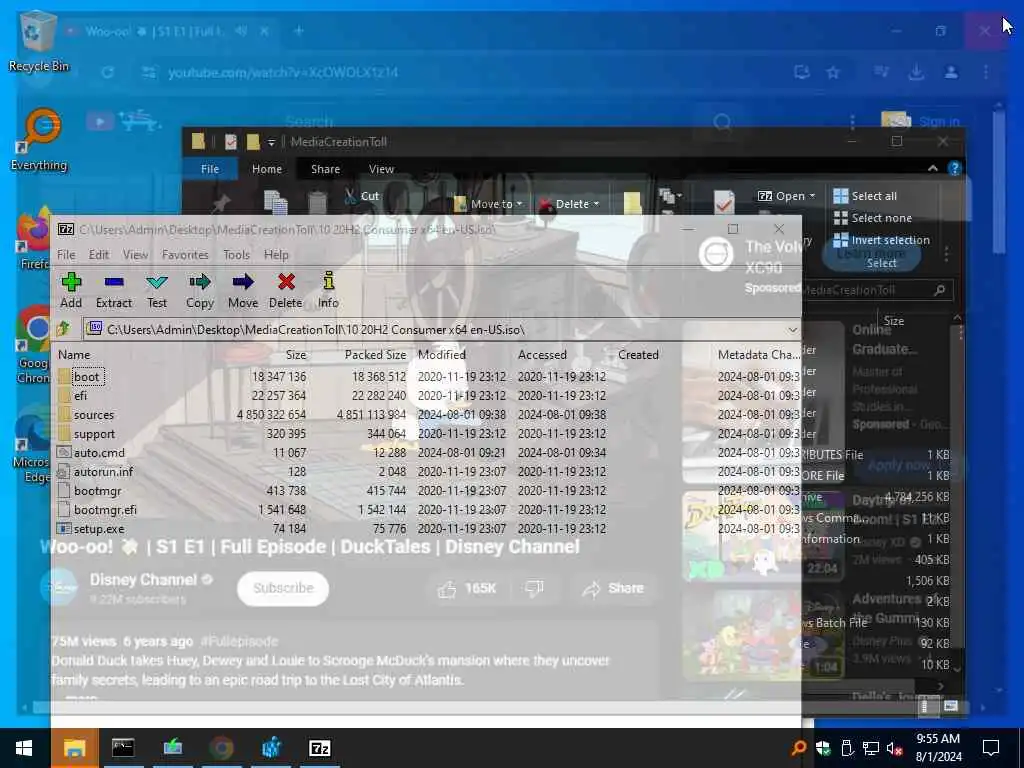Click the Chrome downloads icon
Viewport: 1024px width, 768px height.
(x=916, y=72)
